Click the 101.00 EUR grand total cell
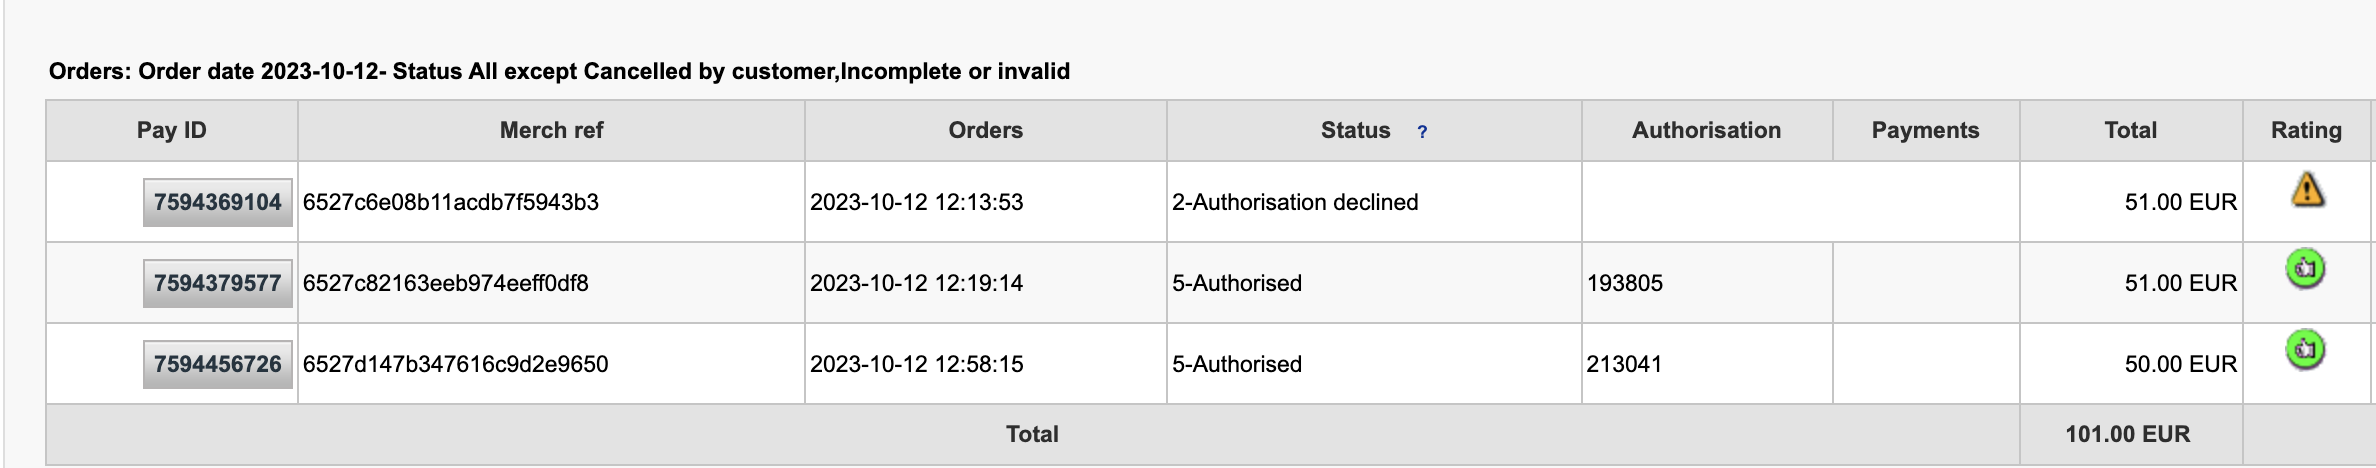2376x468 pixels. click(x=2131, y=434)
